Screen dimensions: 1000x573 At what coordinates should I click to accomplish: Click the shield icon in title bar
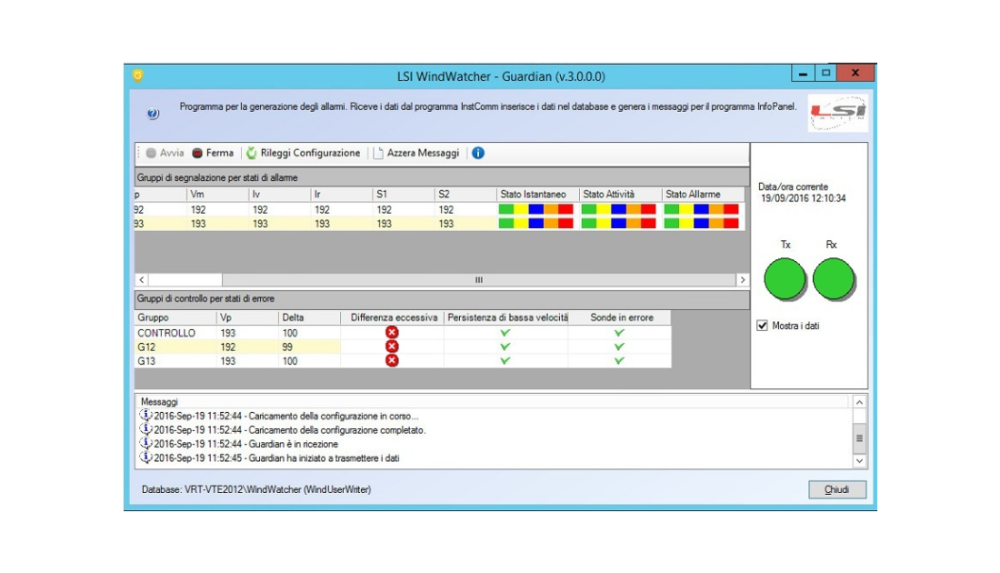pos(138,75)
